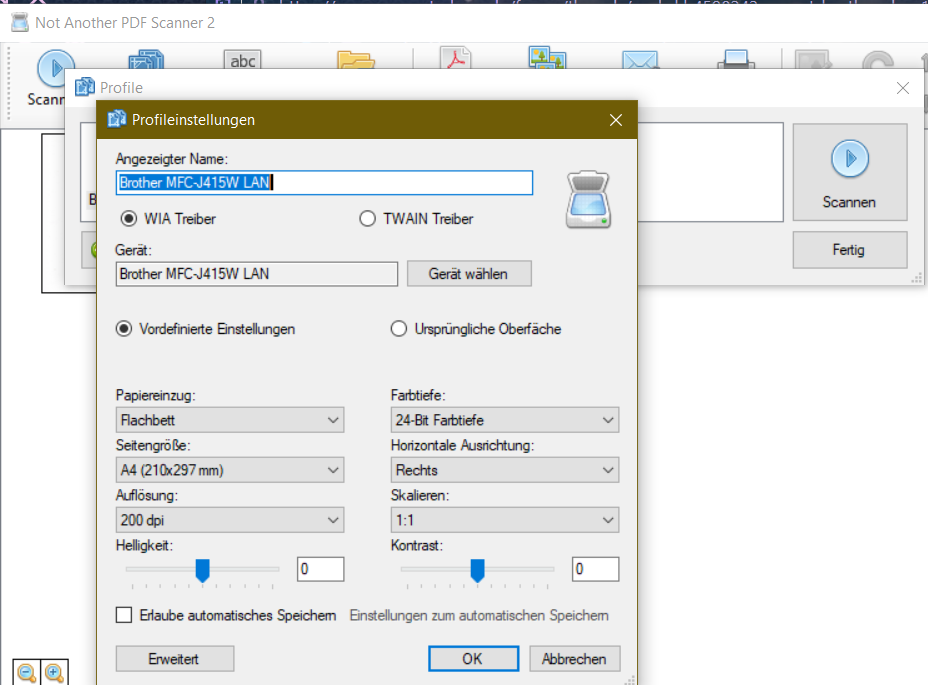928x685 pixels.
Task: Click the Helligkeit value box
Action: pos(321,569)
